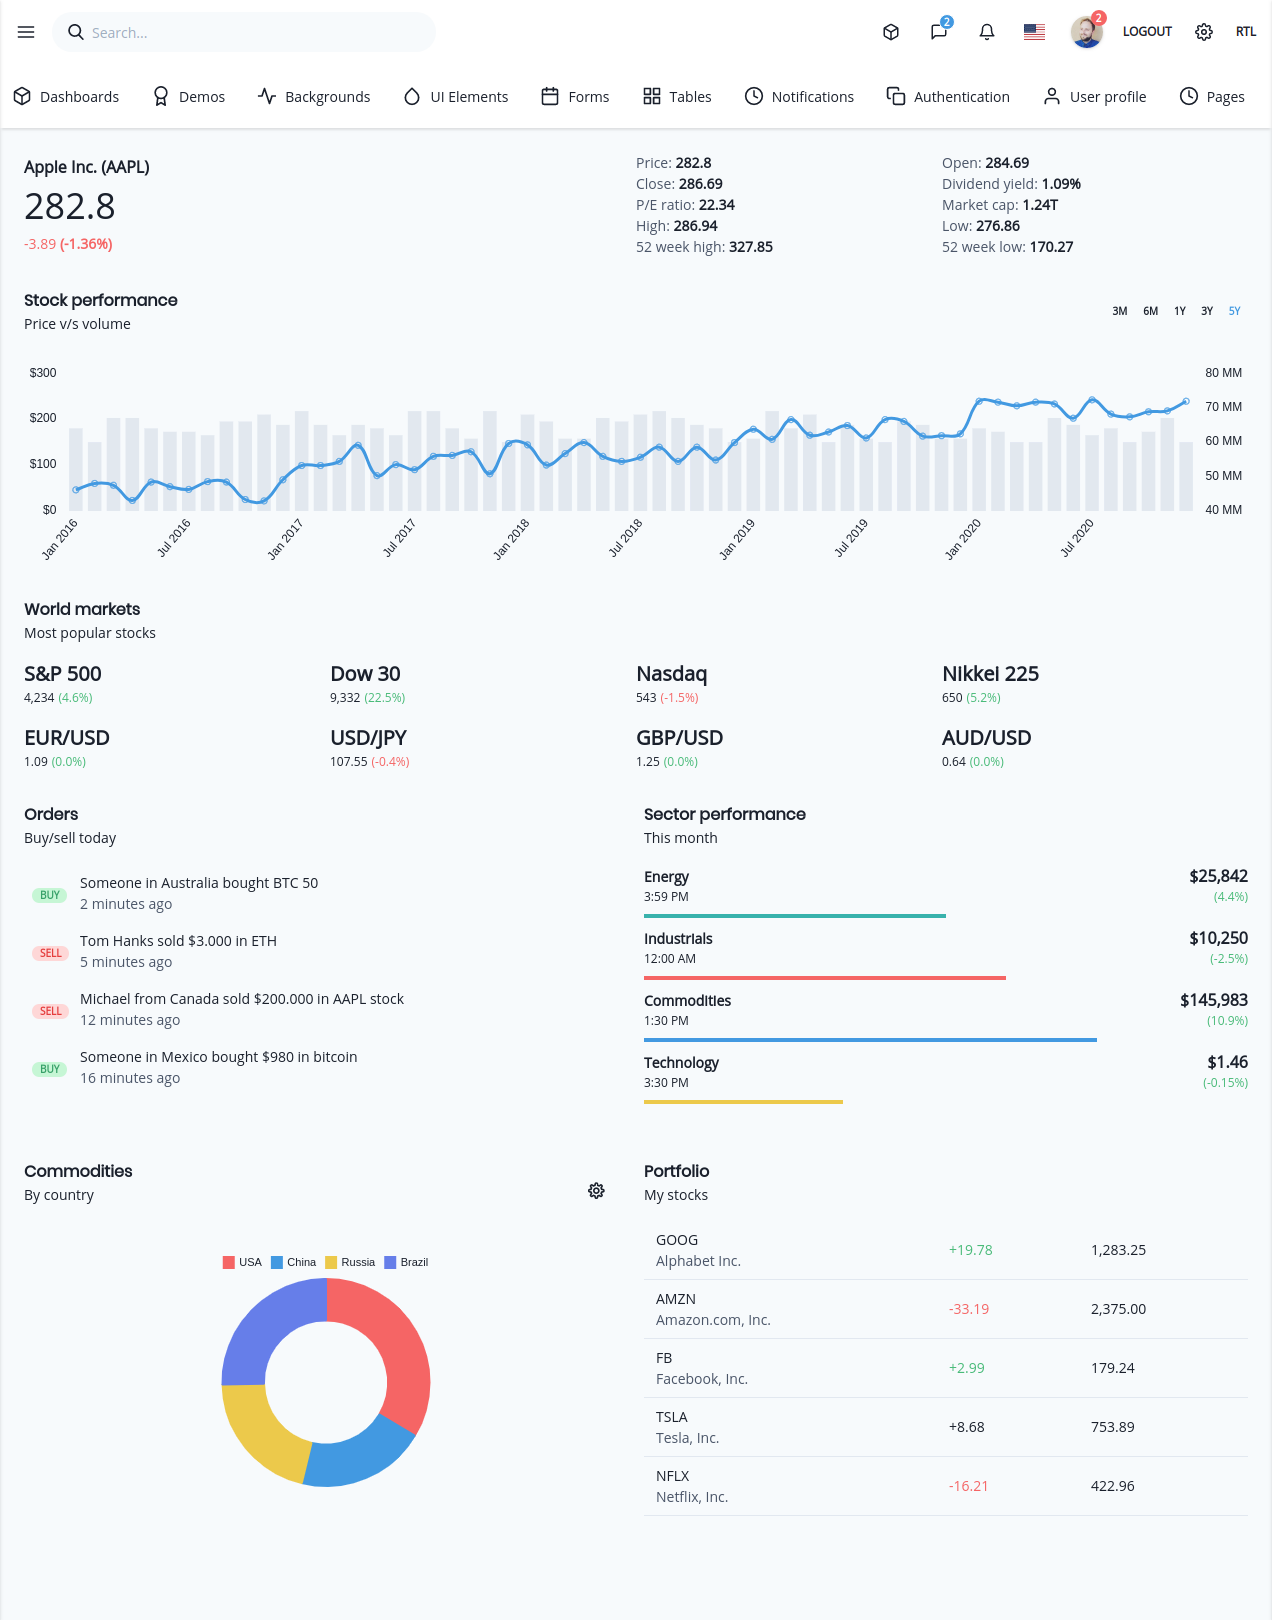This screenshot has height=1620, width=1272.
Task: Select the 3M chart range
Action: [1120, 311]
